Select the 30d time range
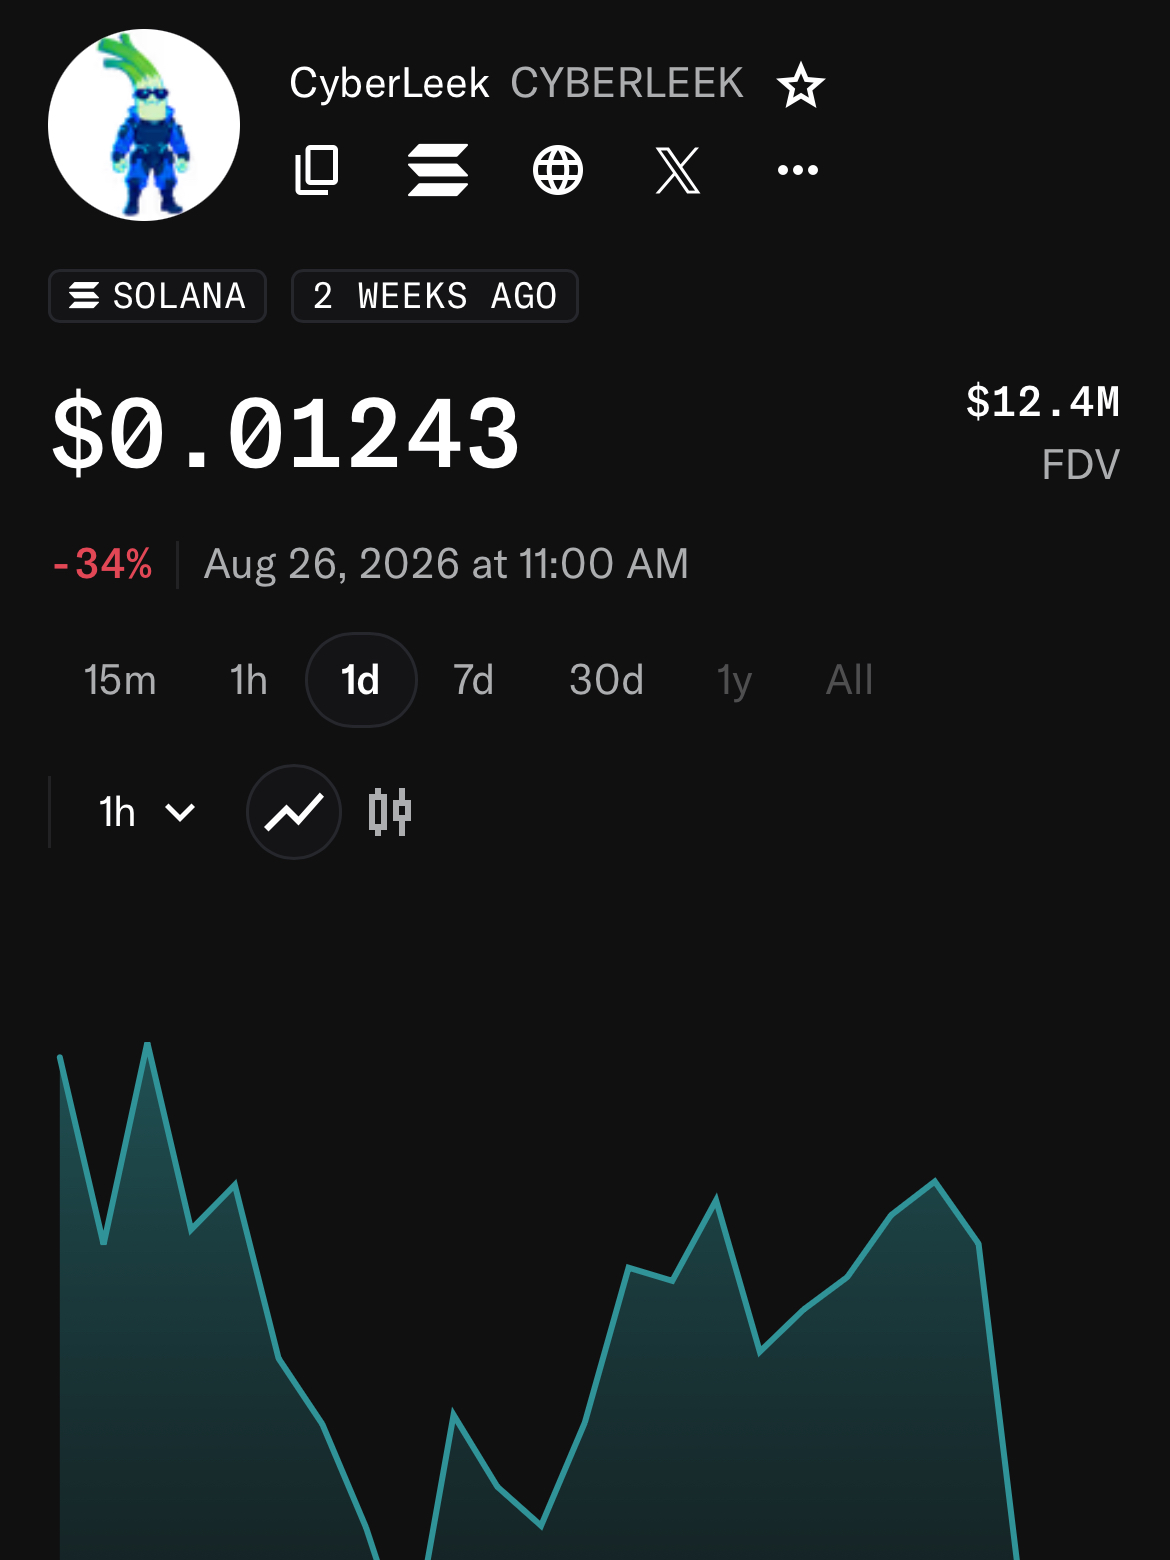 tap(606, 680)
